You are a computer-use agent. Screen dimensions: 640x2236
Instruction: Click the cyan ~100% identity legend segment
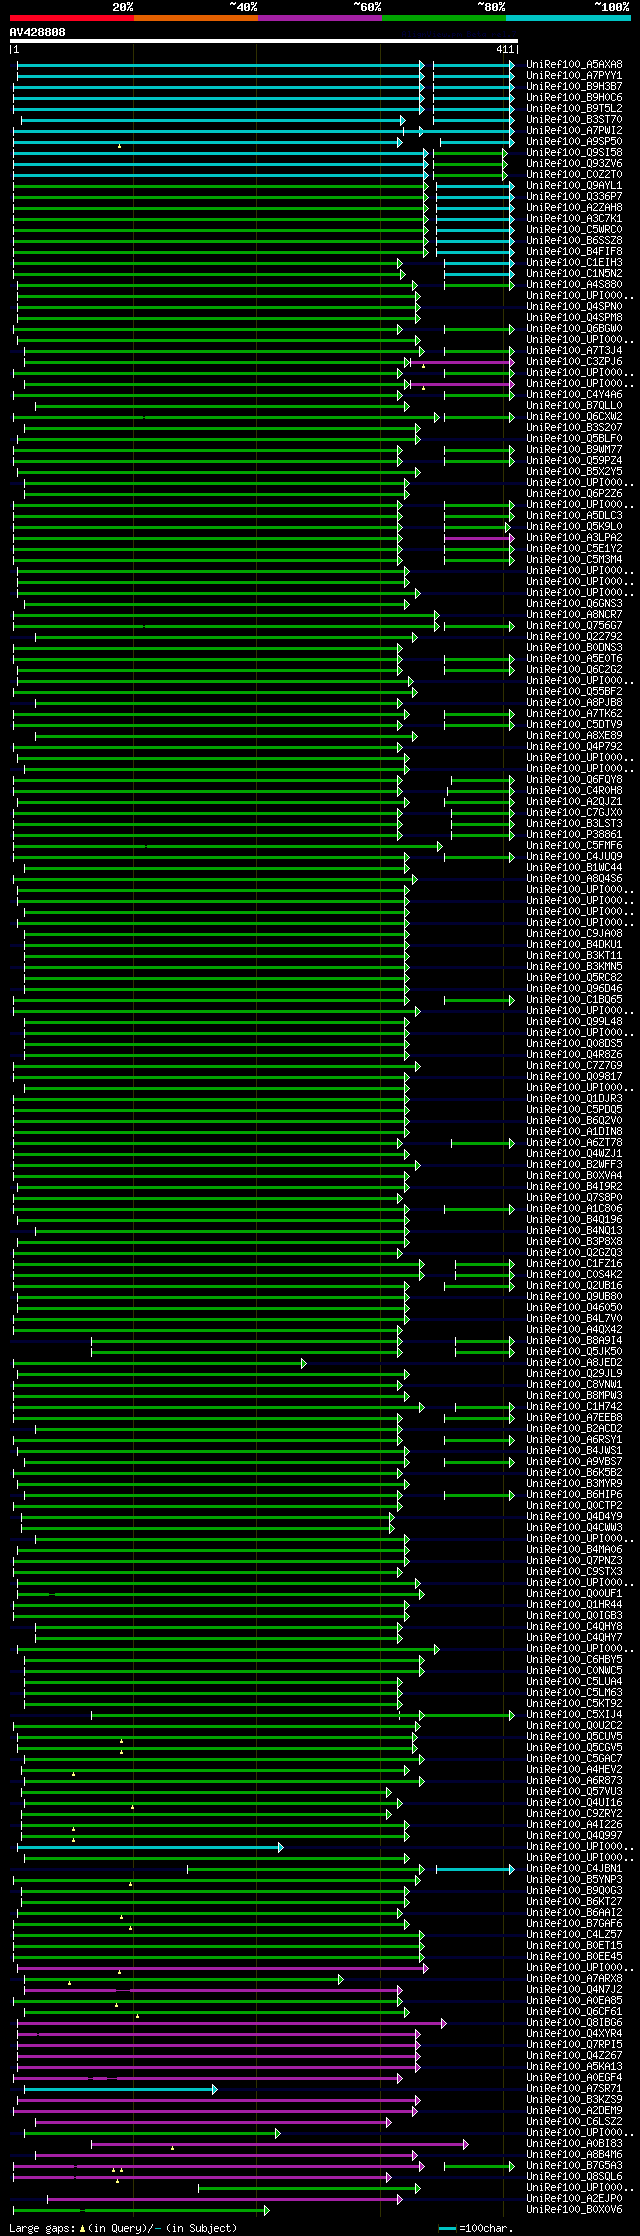click(568, 18)
